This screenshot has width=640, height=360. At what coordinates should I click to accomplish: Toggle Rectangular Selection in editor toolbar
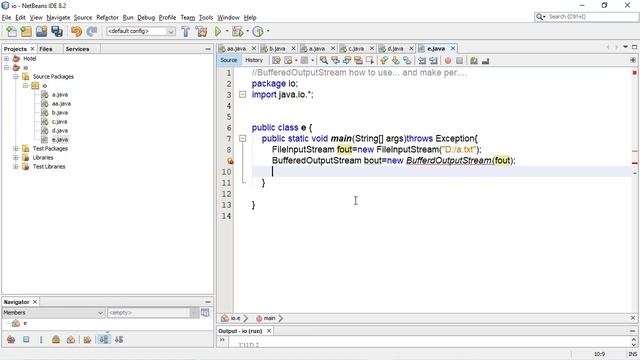370,60
